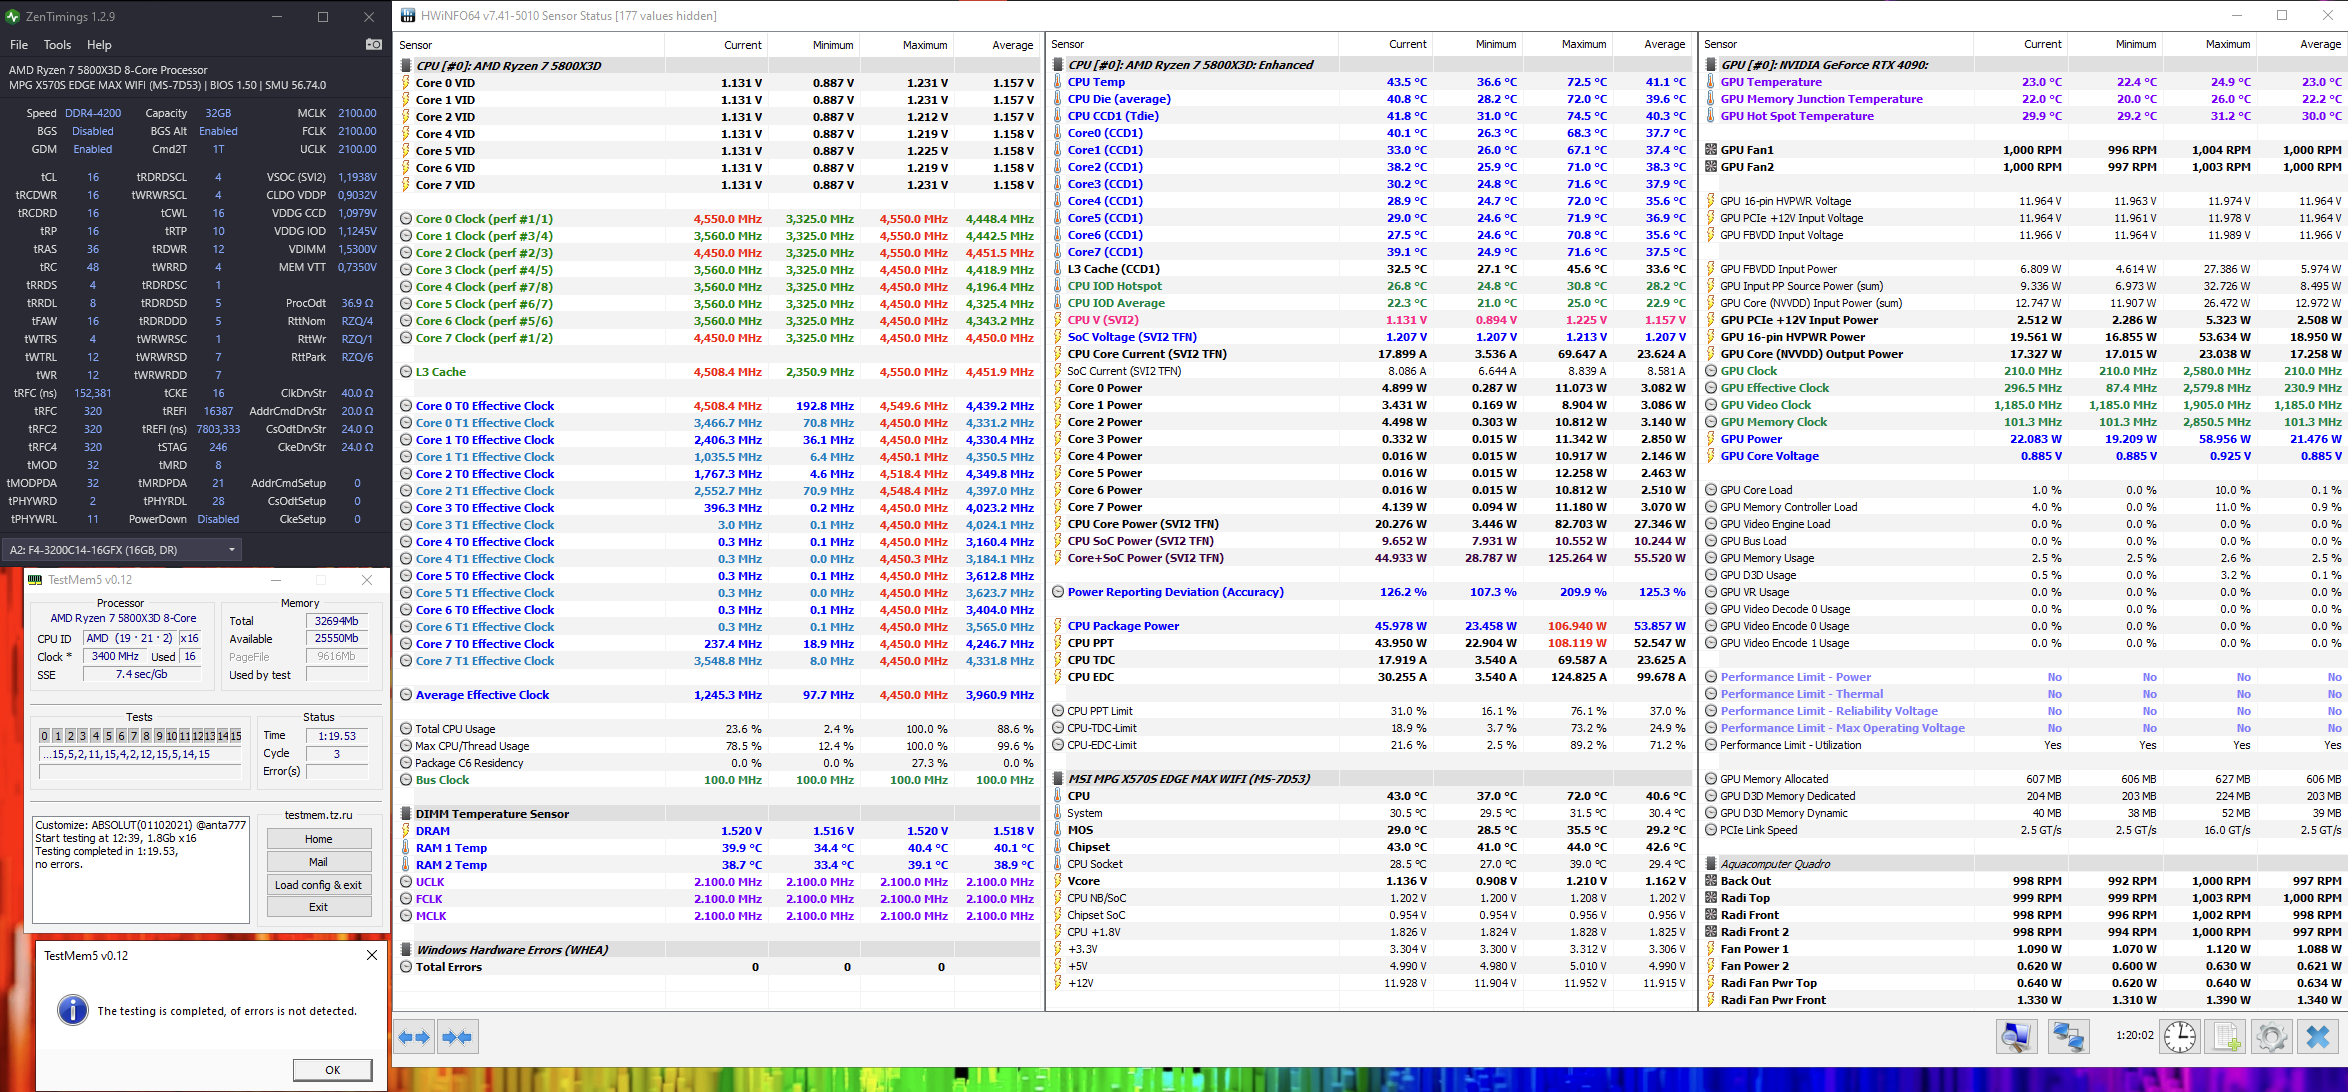Open the ZenTimings Help menu

pos(99,45)
